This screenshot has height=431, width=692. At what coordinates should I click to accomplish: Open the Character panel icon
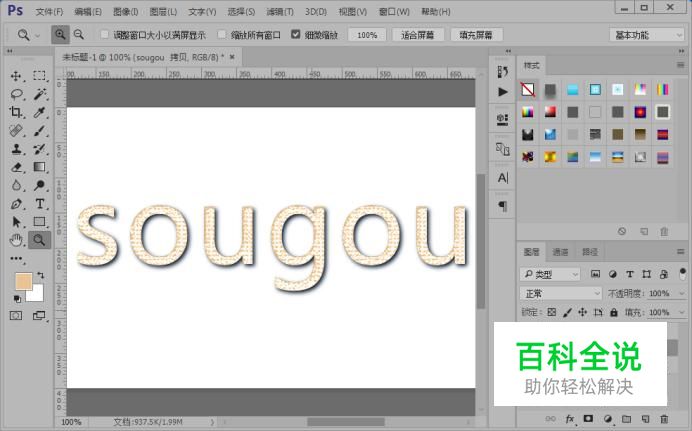tap(503, 178)
